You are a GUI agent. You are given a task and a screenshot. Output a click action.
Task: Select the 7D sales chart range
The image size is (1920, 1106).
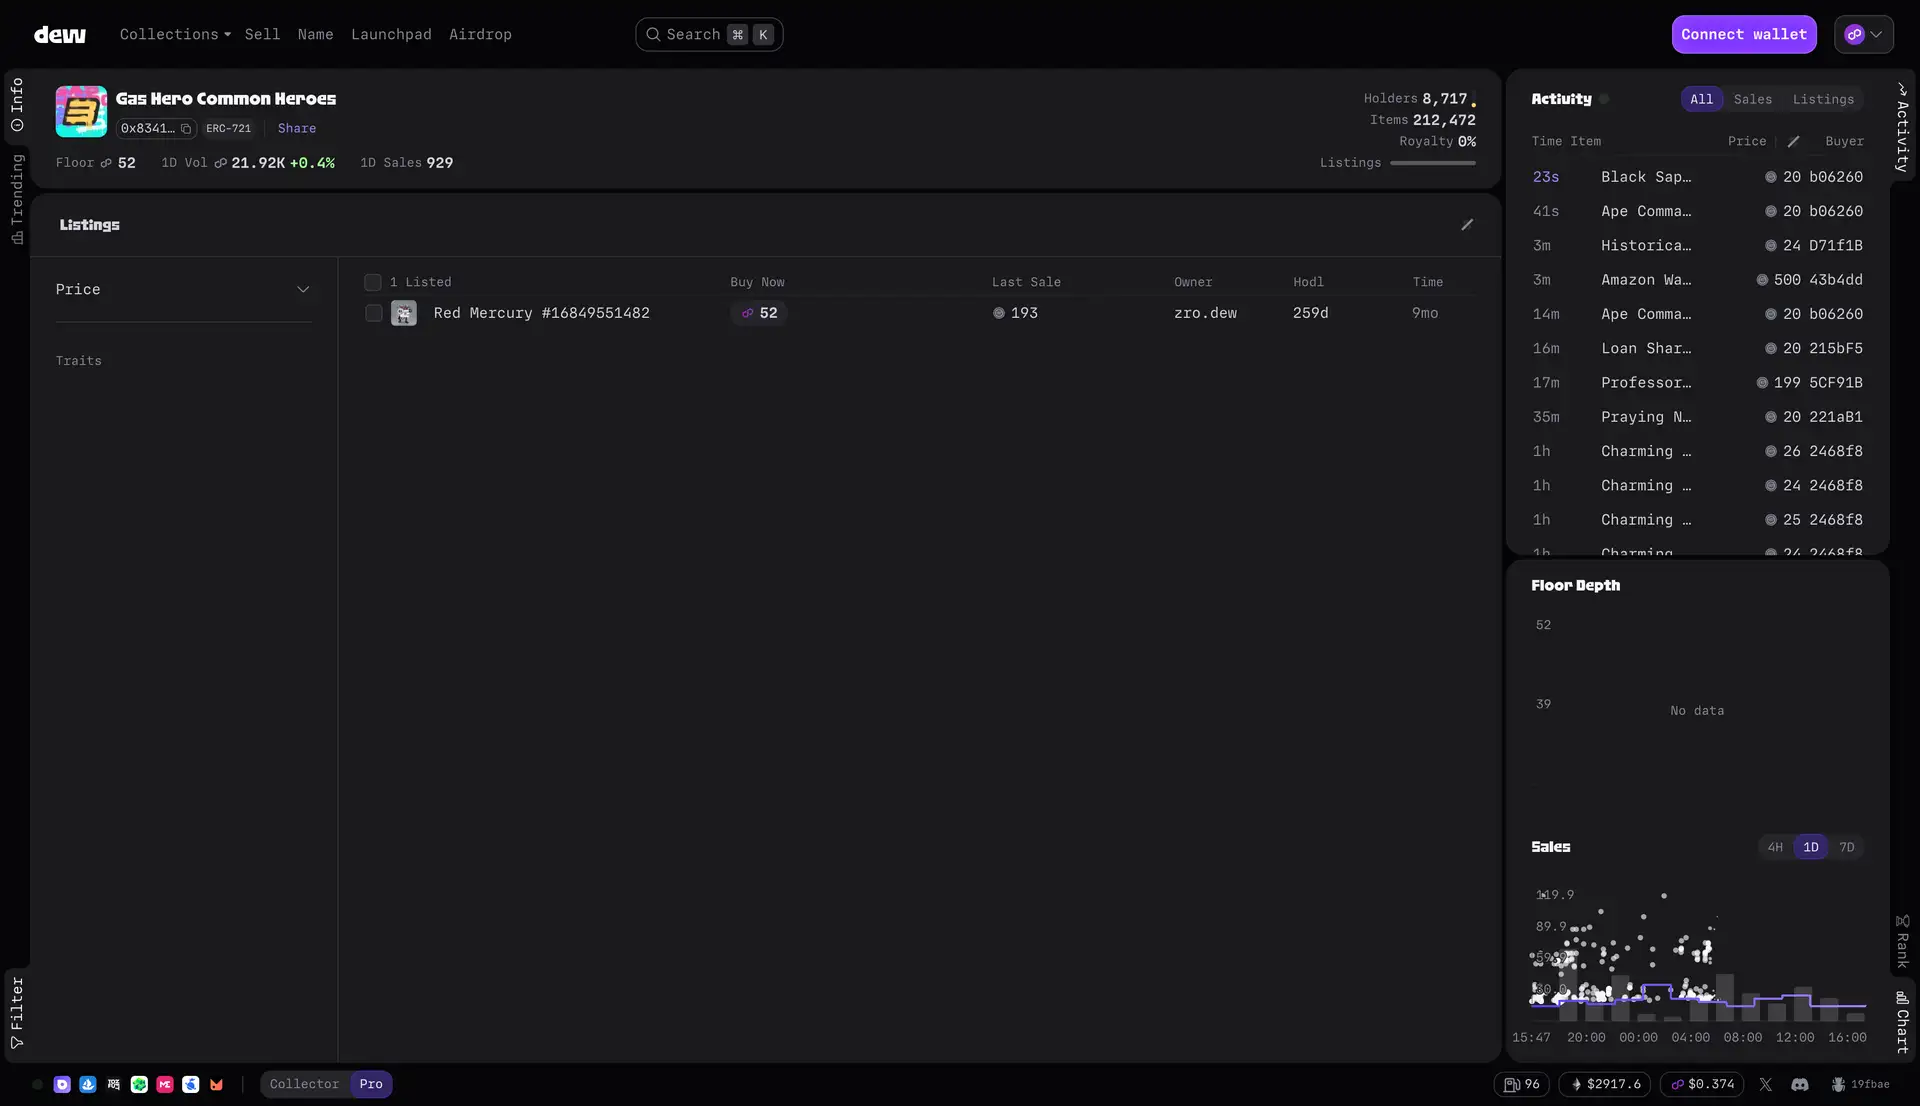[x=1846, y=847]
